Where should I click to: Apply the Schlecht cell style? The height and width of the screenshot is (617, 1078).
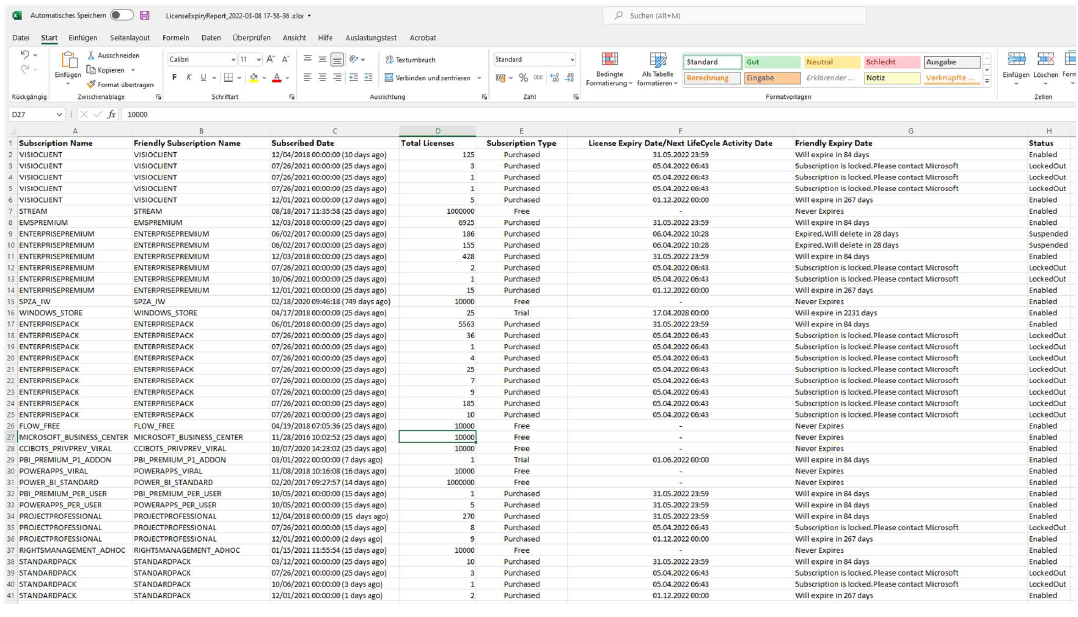(892, 62)
